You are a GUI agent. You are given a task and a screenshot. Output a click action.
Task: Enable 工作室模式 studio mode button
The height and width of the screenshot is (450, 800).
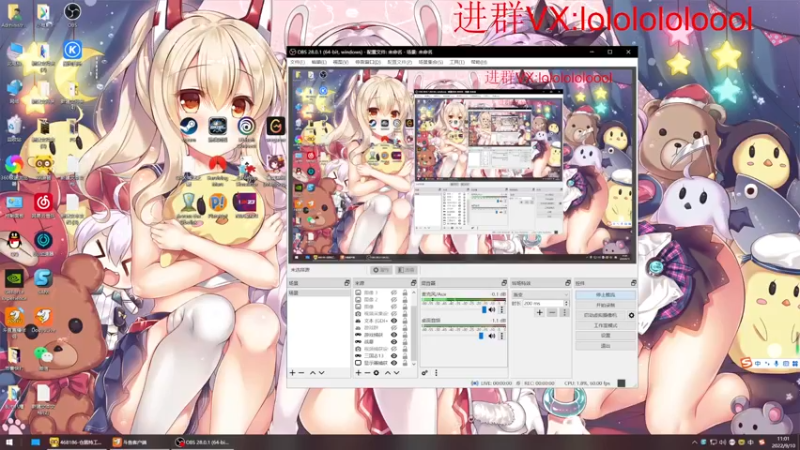[606, 326]
